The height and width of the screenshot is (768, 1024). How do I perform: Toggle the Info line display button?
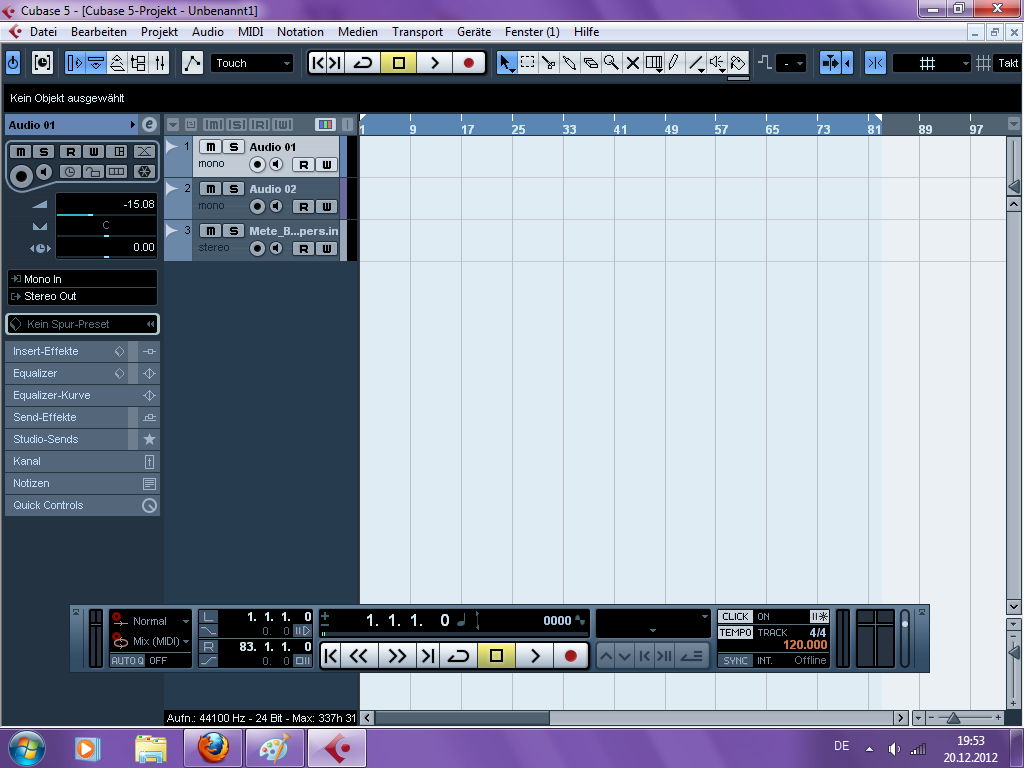point(96,63)
